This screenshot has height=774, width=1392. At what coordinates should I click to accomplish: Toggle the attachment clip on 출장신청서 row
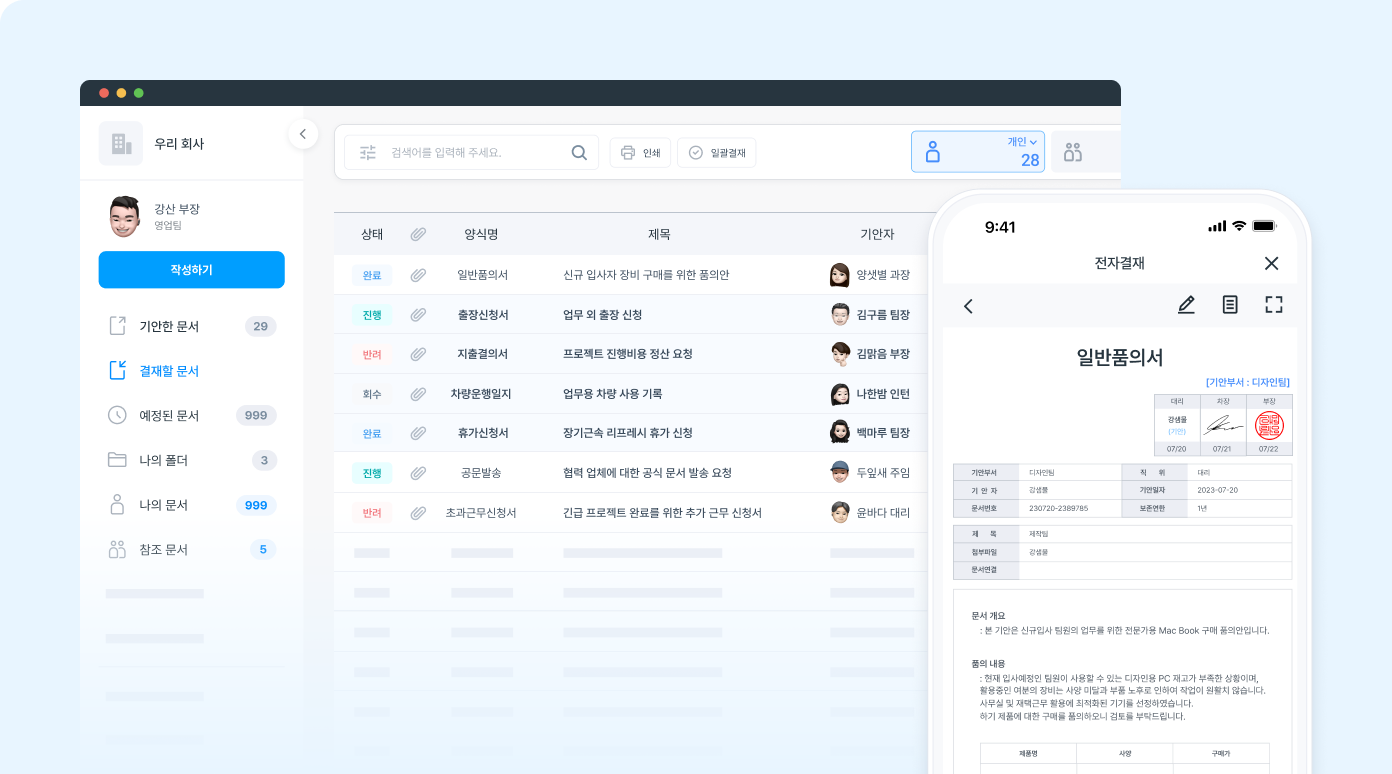click(x=418, y=313)
